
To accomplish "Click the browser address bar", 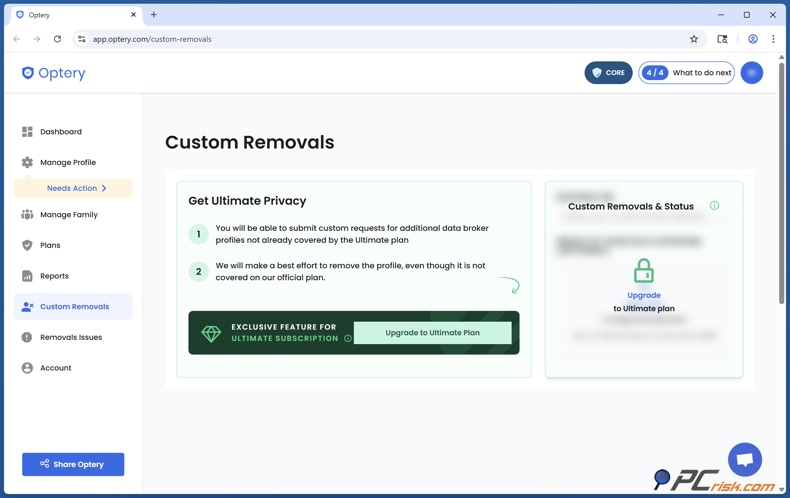I will coord(380,39).
